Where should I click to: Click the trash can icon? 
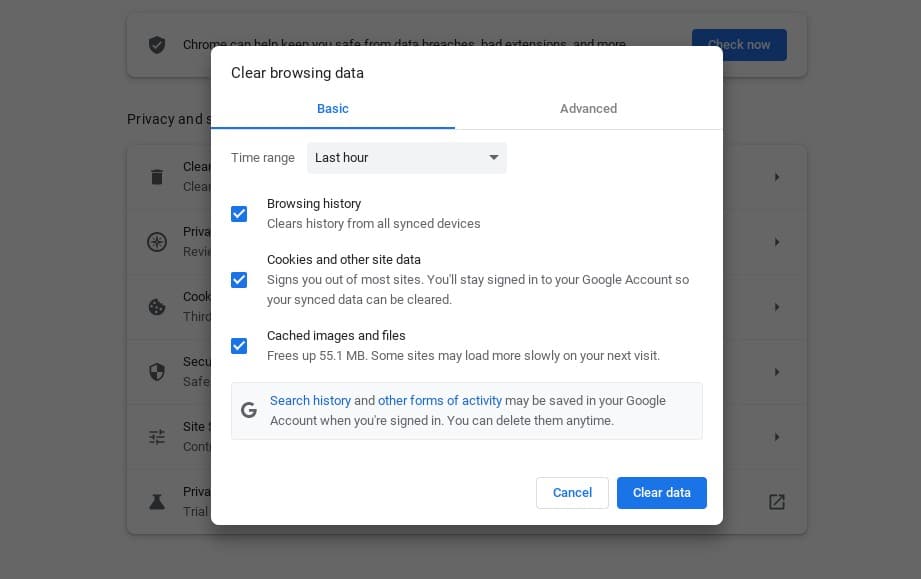pos(157,177)
